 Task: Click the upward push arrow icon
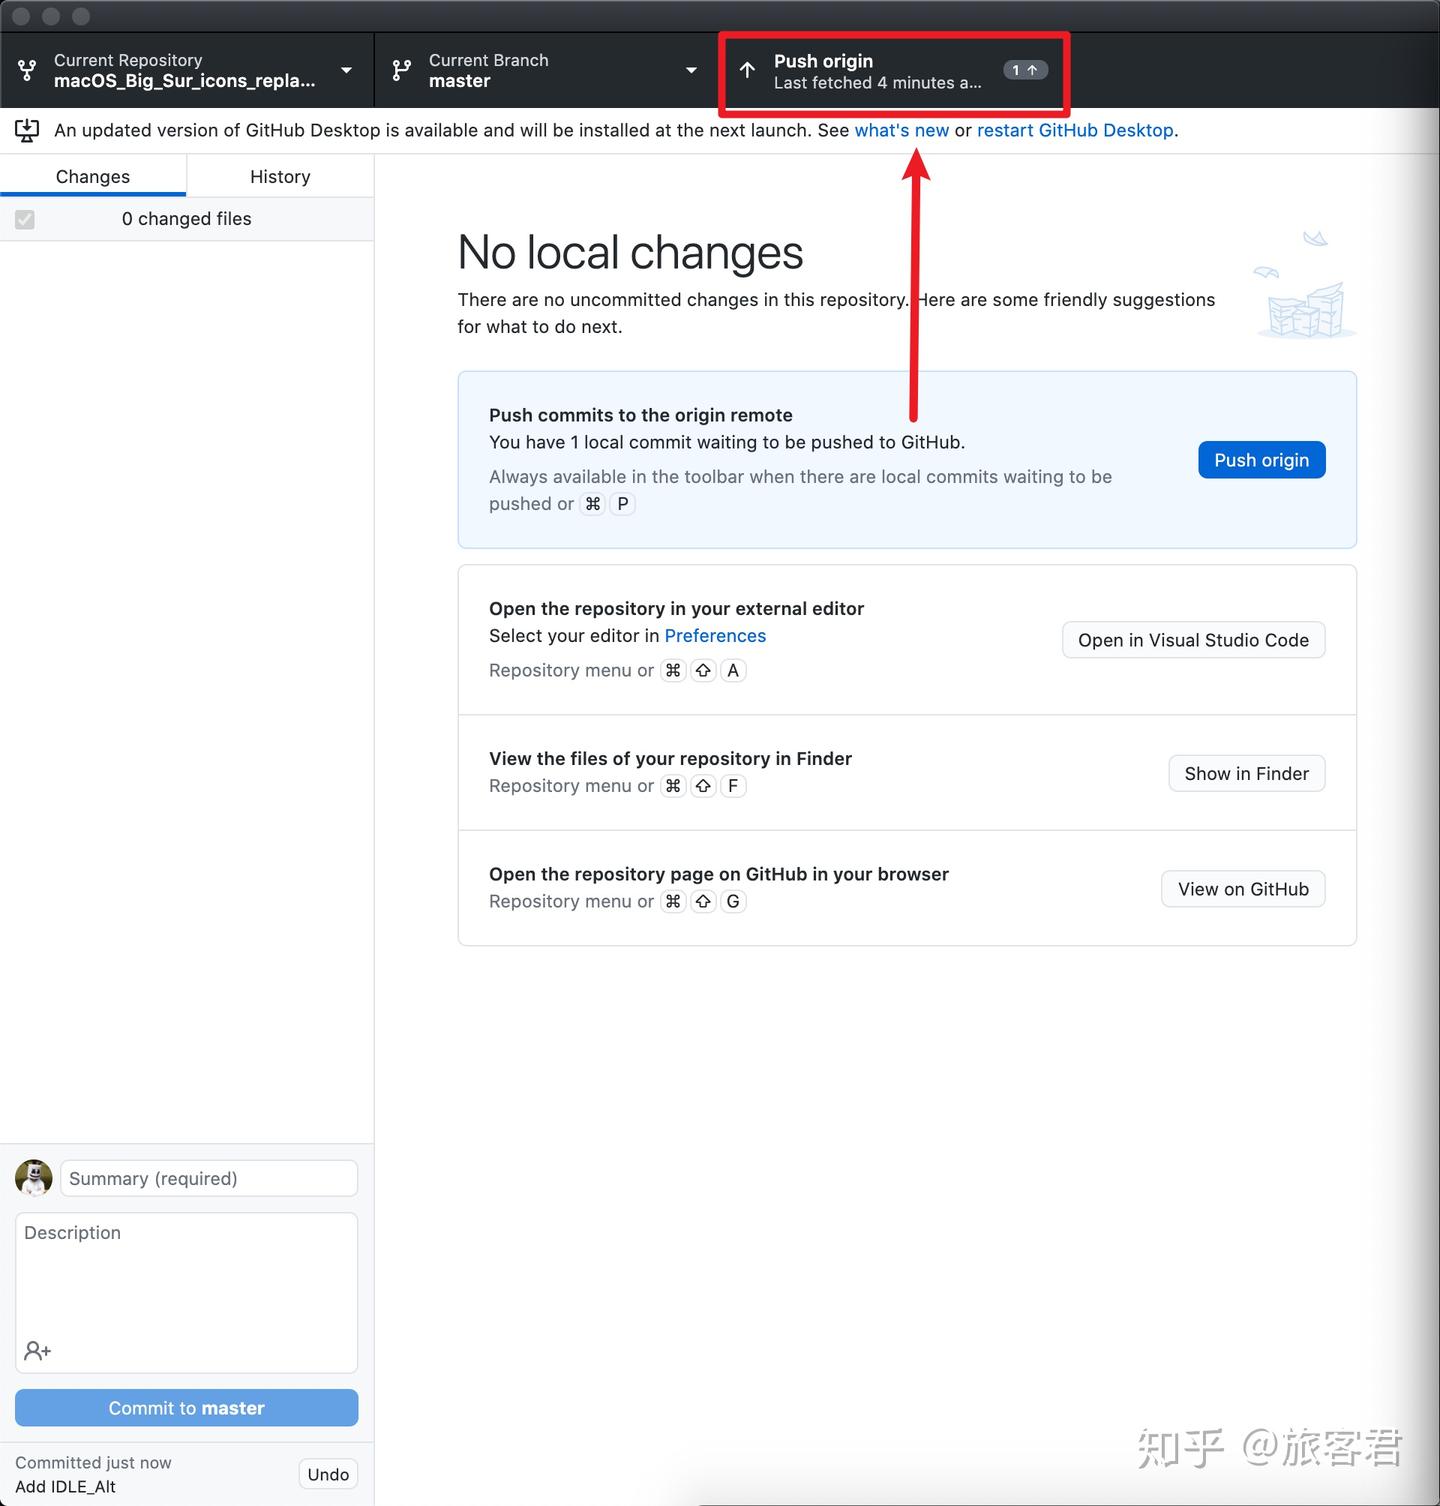[x=747, y=70]
